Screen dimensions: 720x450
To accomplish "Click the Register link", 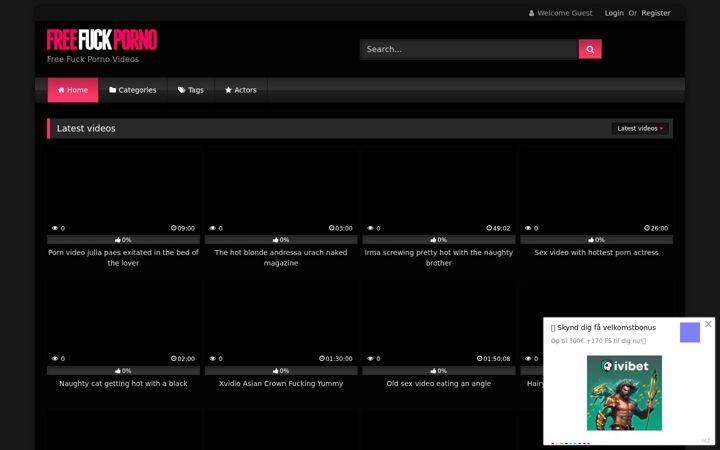I will point(656,13).
